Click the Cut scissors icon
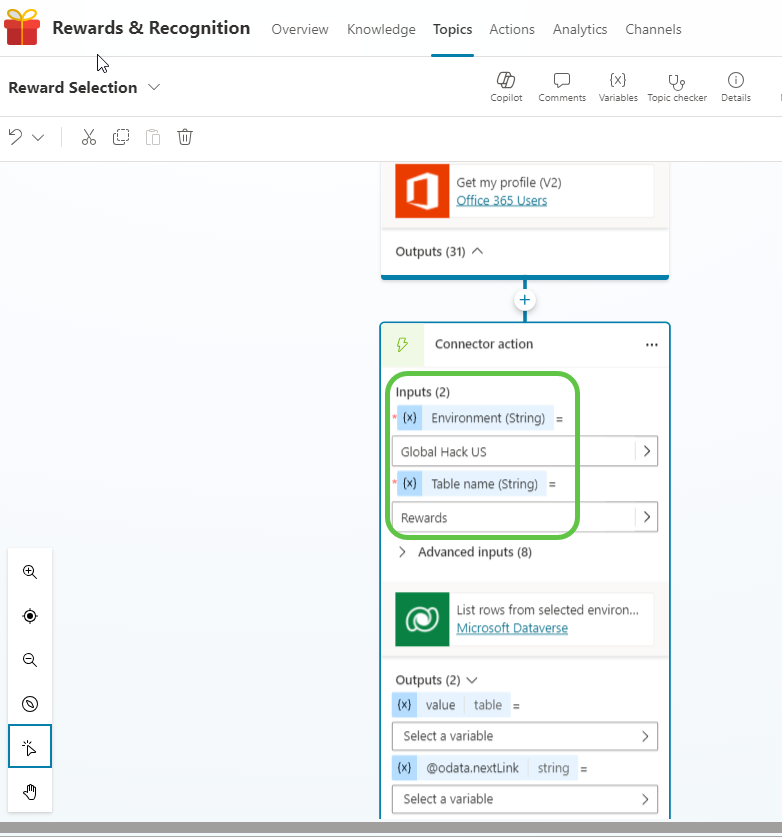This screenshot has height=837, width=782. (89, 137)
